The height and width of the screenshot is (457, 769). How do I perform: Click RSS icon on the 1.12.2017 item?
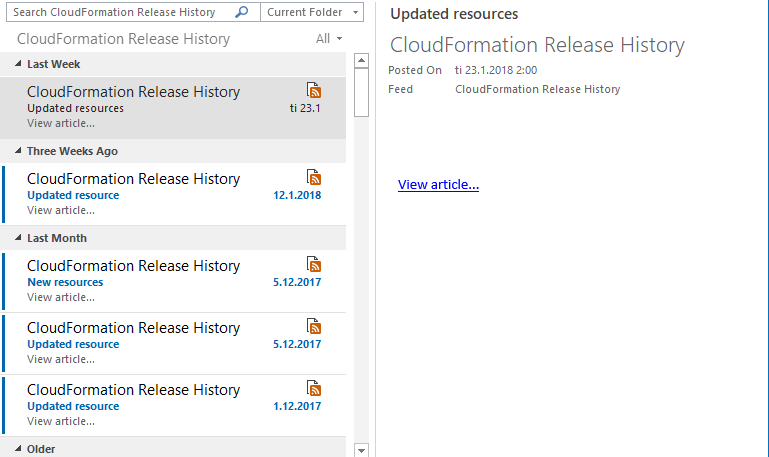pos(314,388)
